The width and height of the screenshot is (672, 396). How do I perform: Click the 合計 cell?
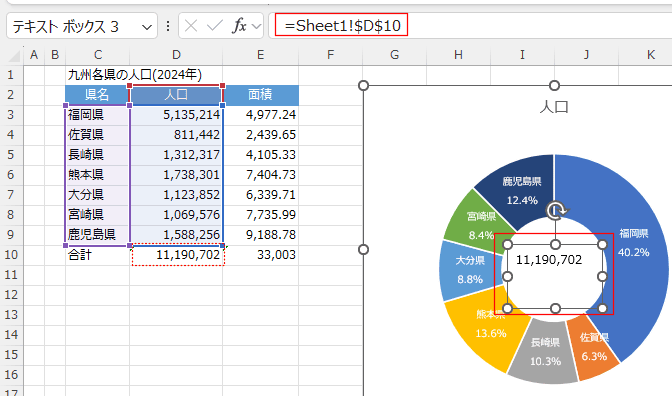[x=97, y=255]
